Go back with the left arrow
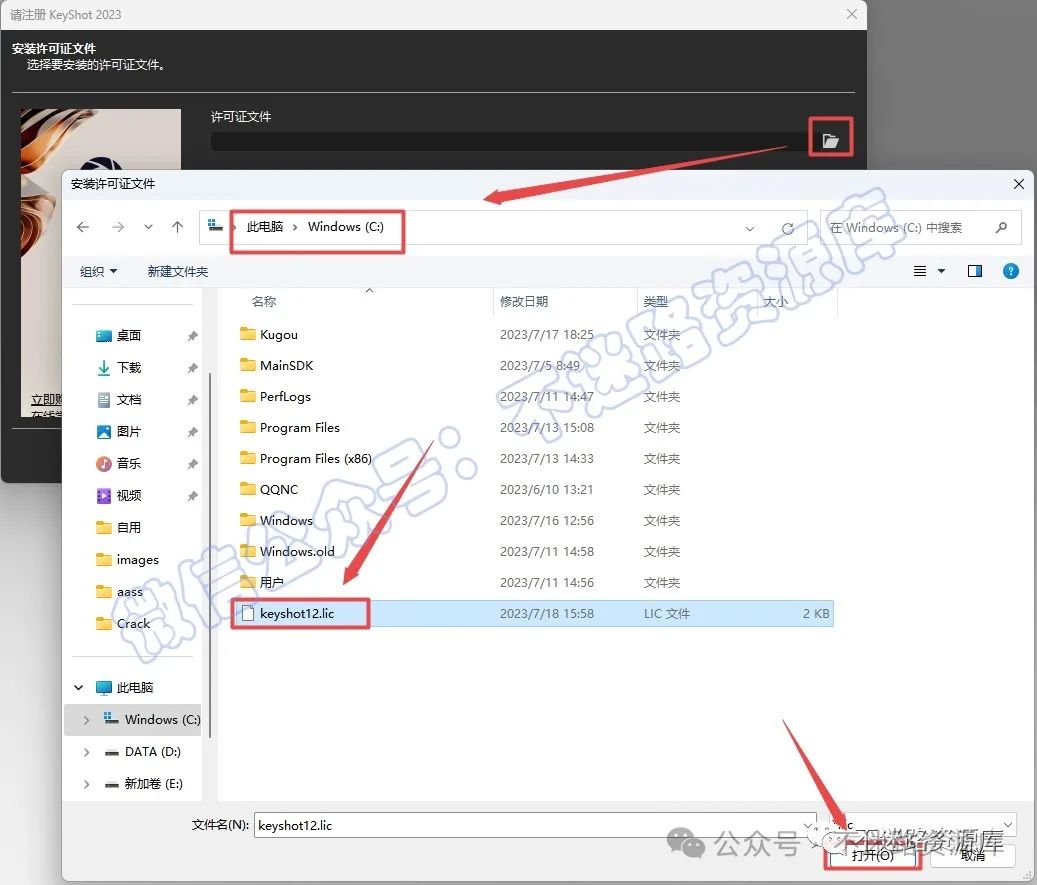 [83, 227]
